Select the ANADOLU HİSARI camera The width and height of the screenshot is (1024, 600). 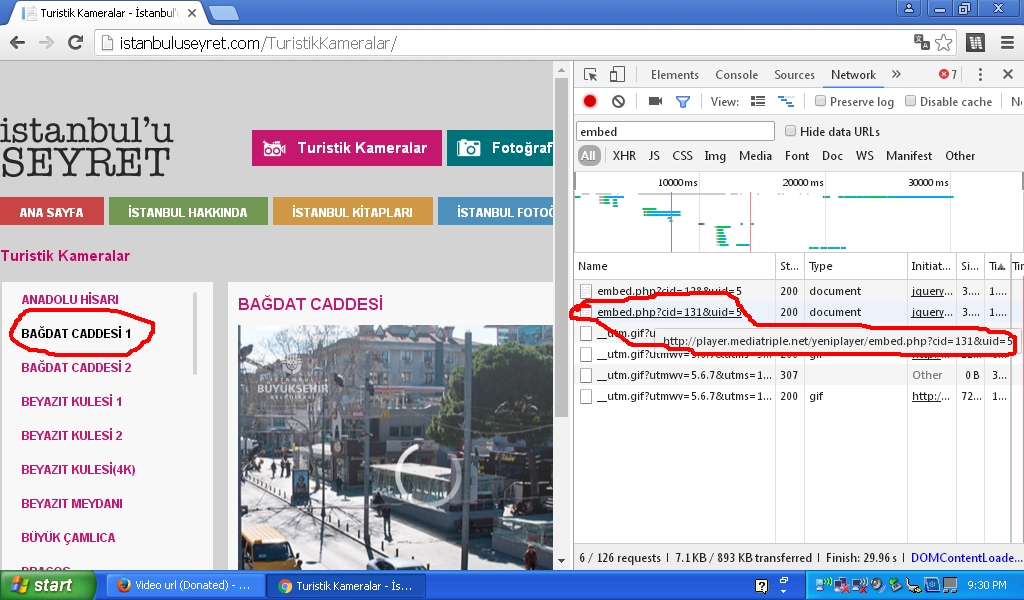click(x=70, y=300)
